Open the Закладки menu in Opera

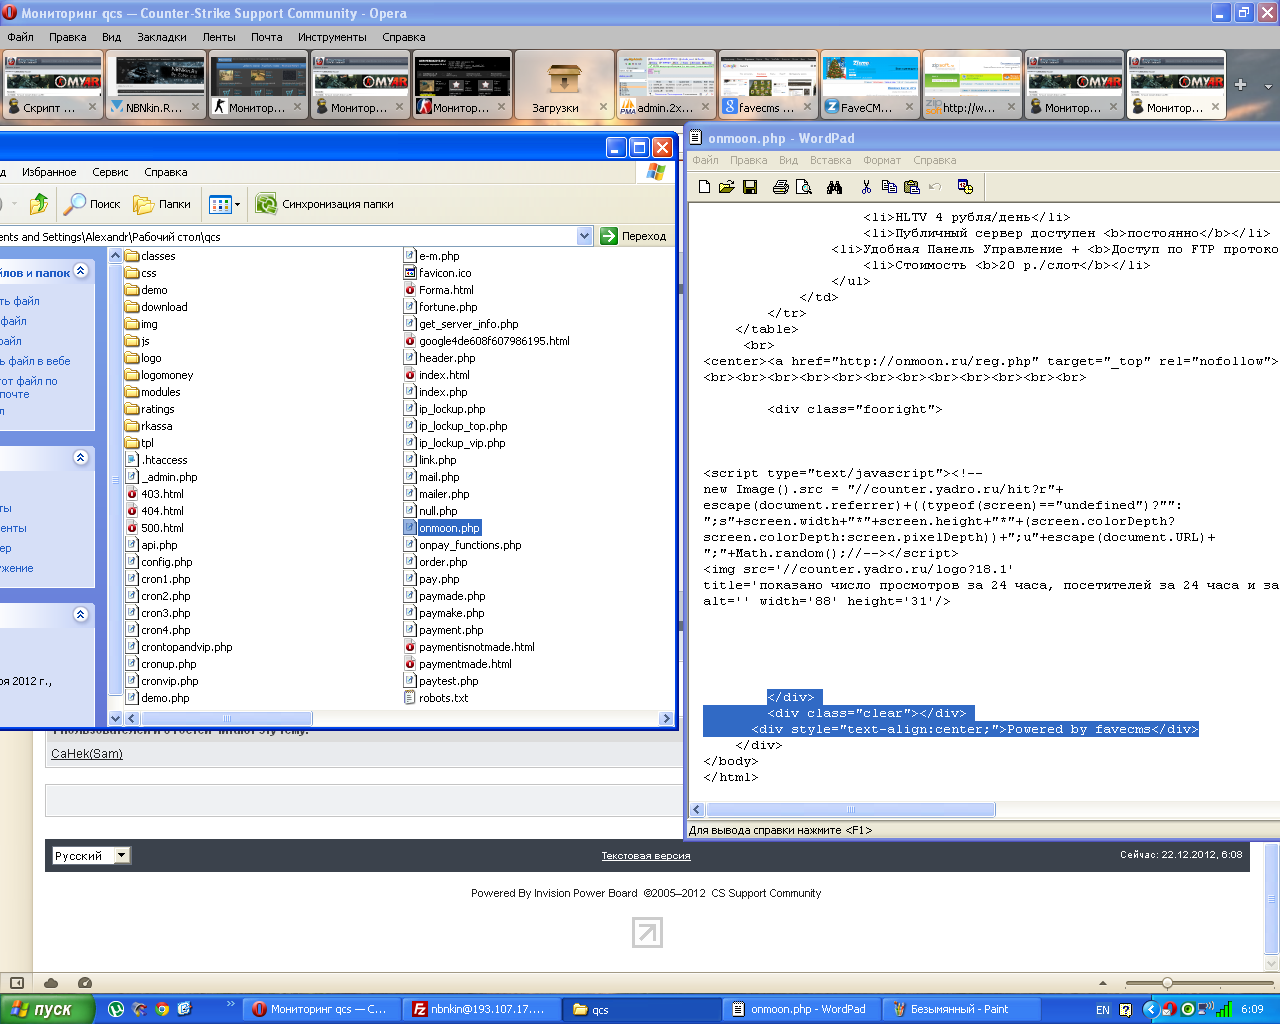(x=162, y=37)
